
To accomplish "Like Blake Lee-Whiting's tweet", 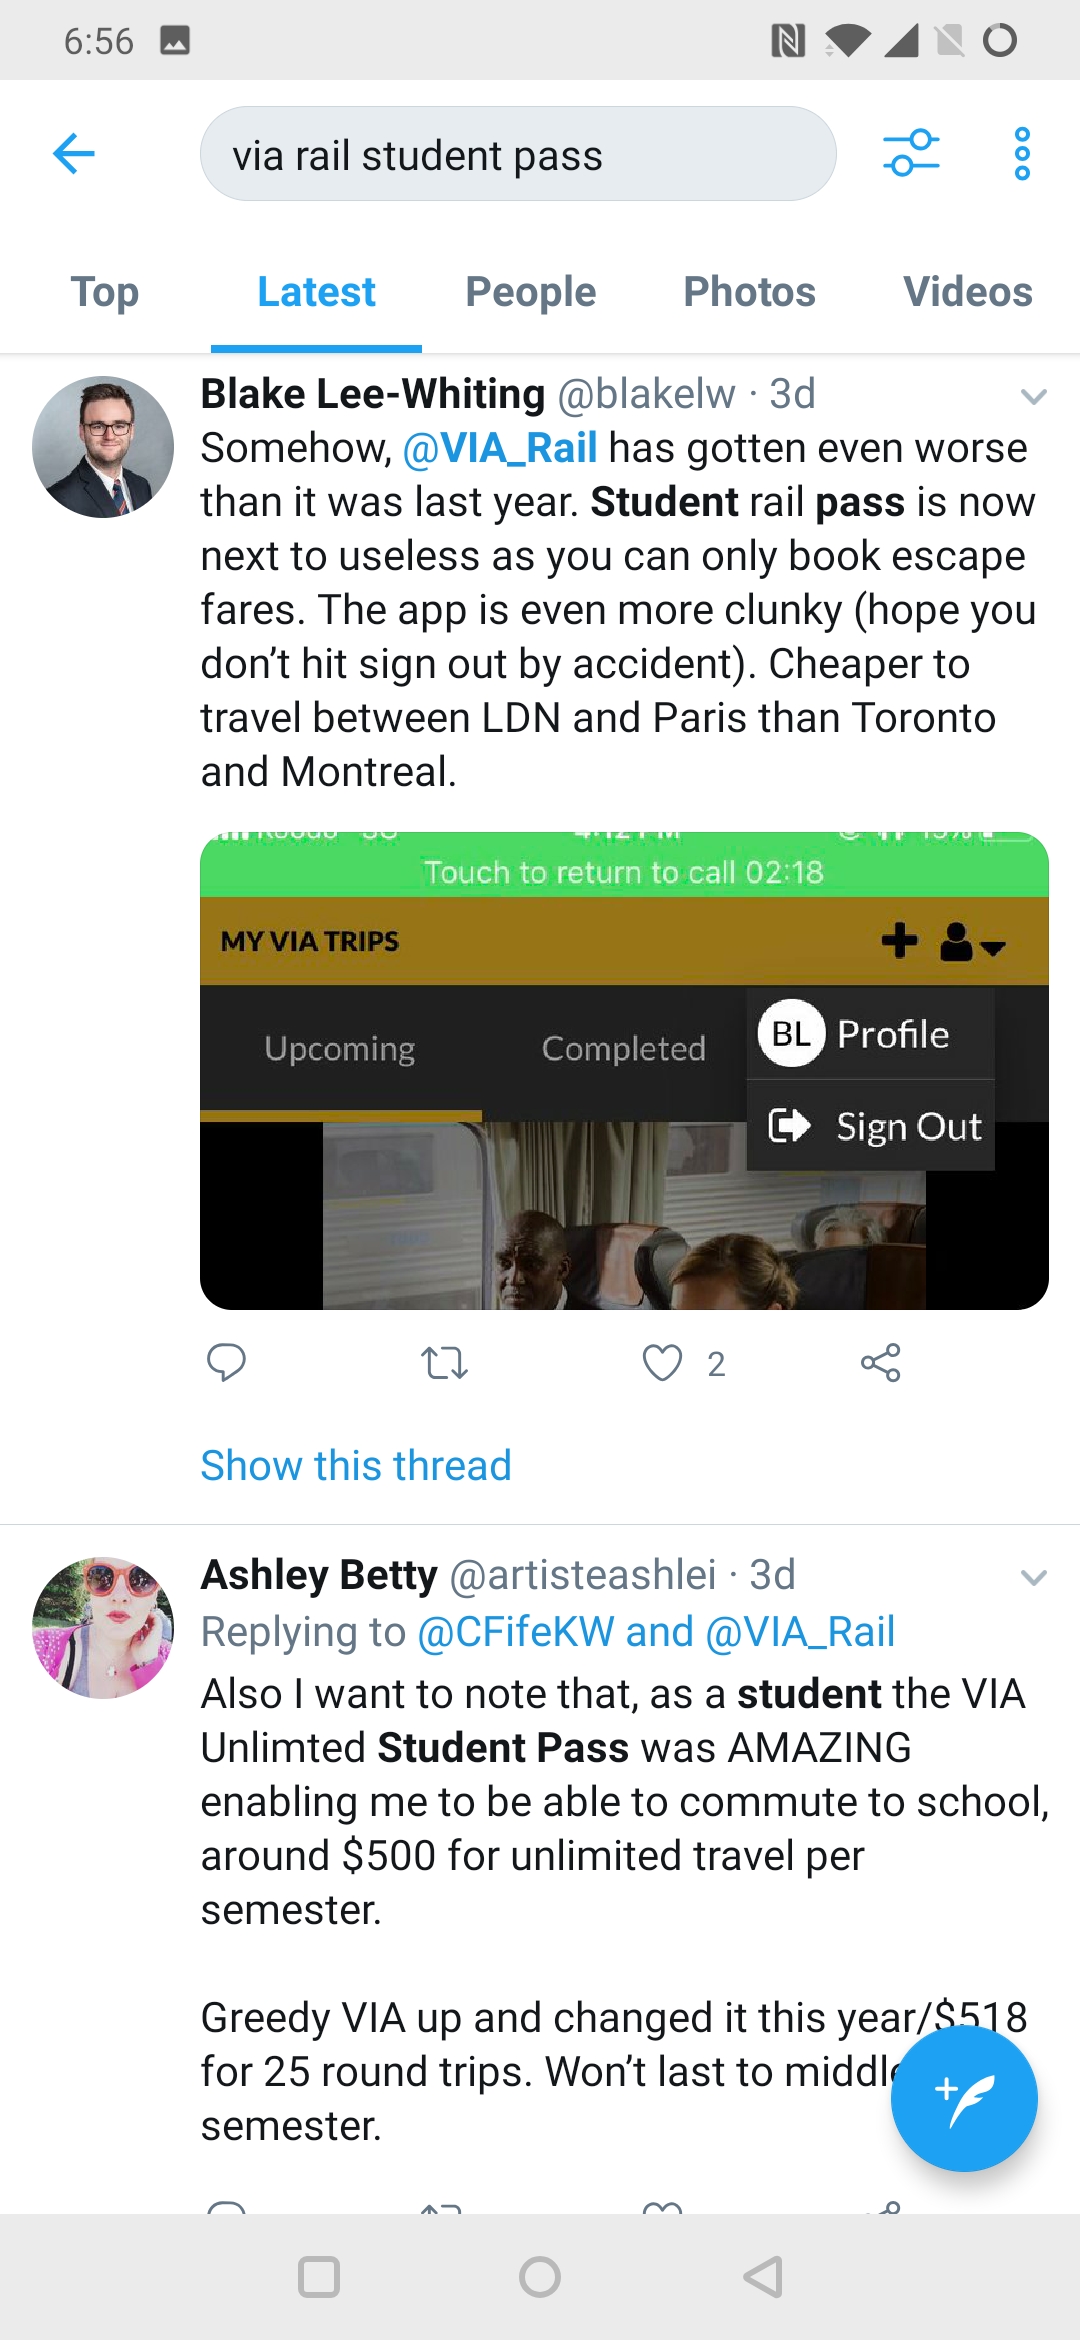I will (662, 1363).
